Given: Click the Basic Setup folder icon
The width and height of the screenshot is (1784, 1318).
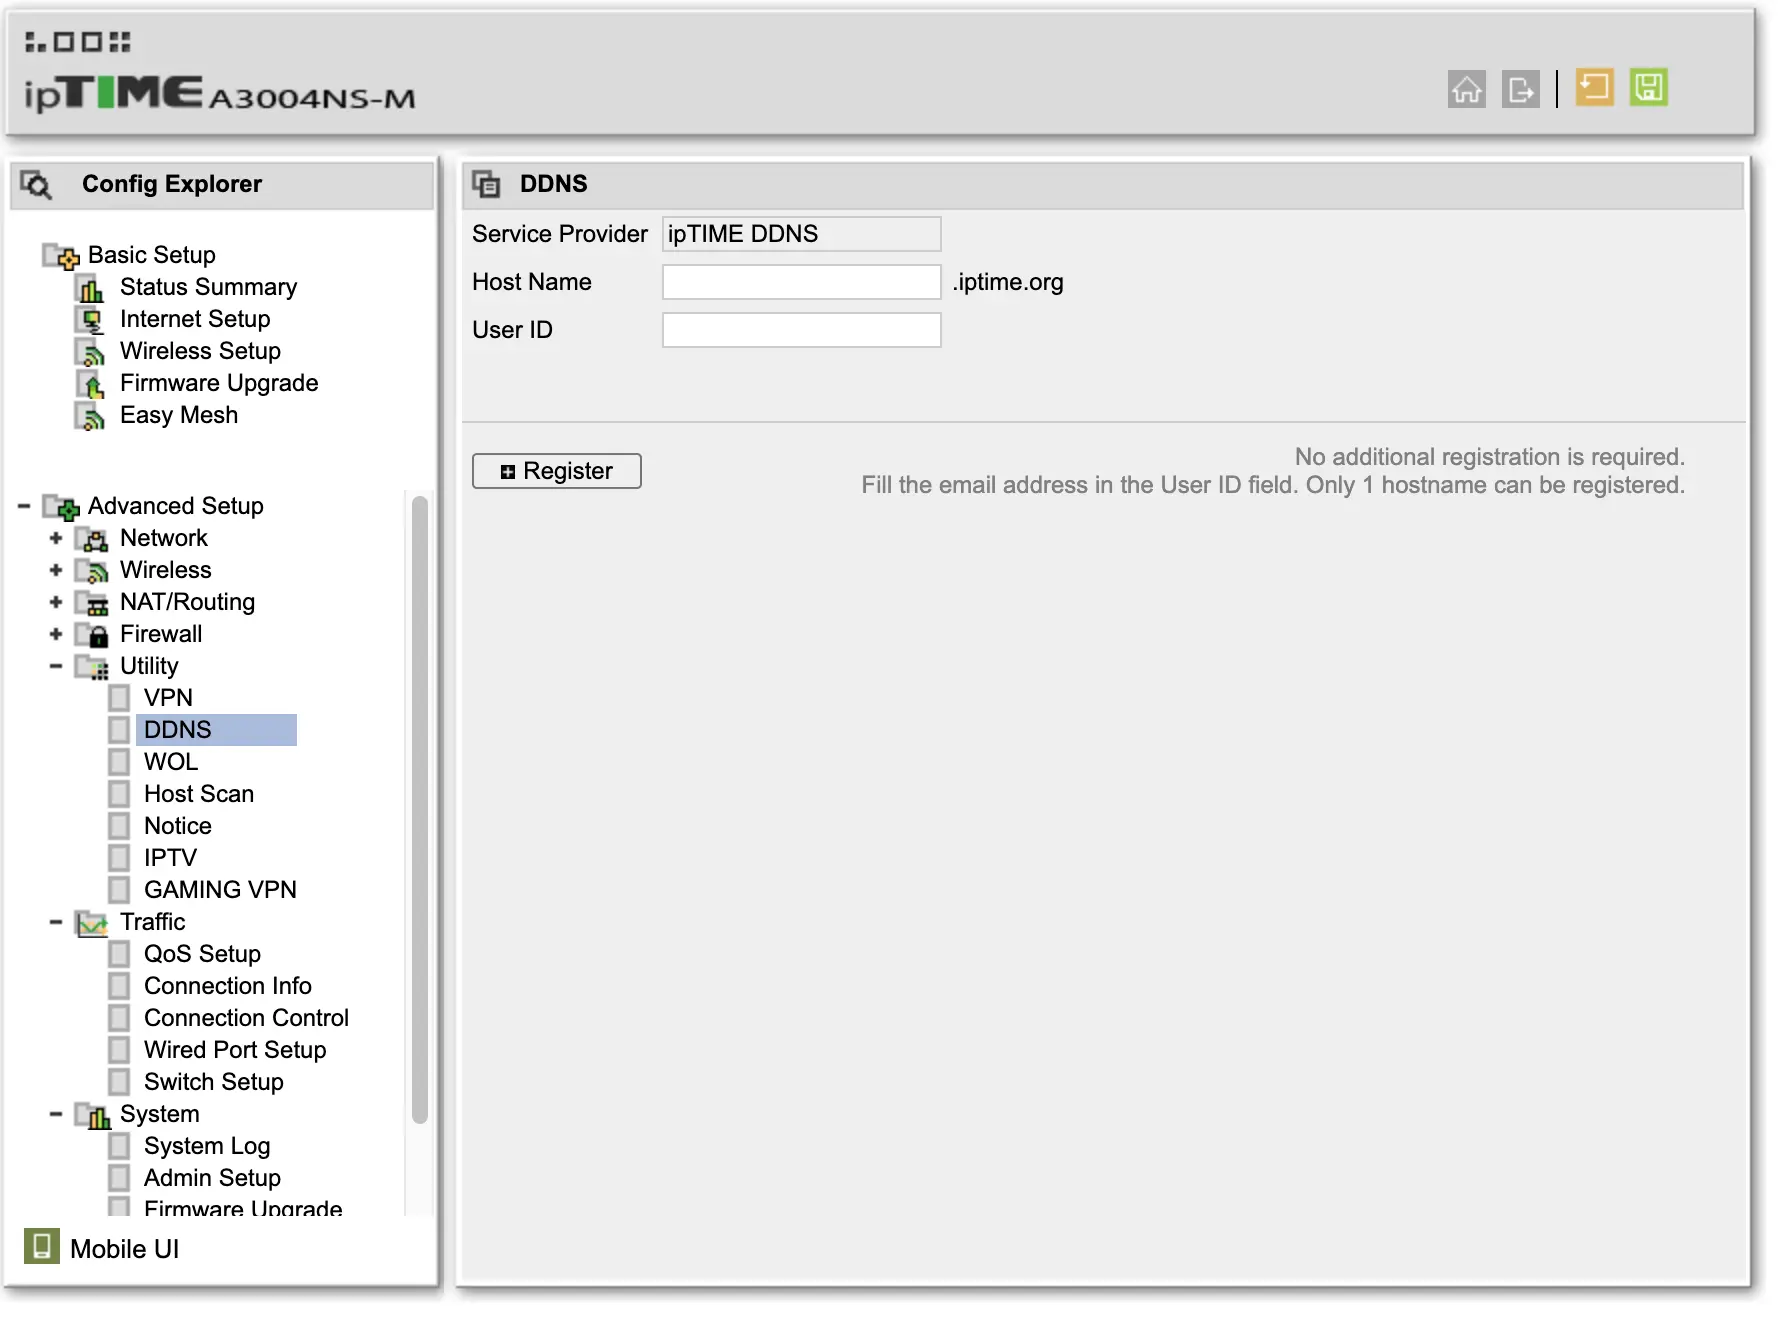Looking at the screenshot, I should click(60, 256).
